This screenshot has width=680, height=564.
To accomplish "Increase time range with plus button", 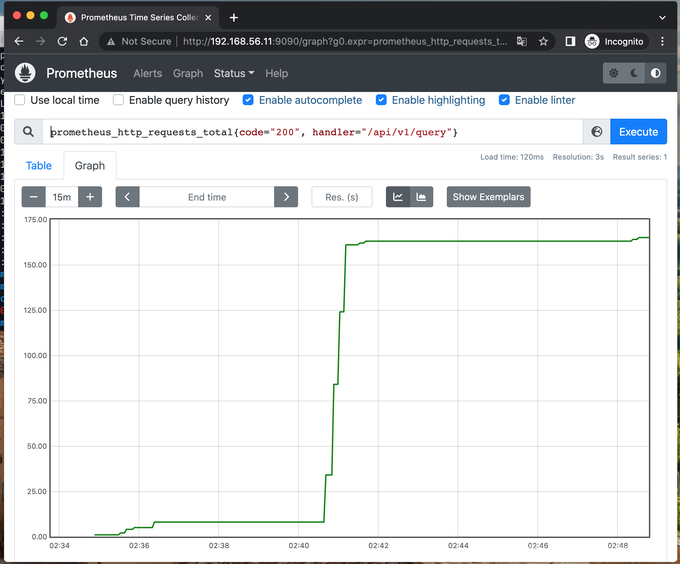I will (90, 197).
